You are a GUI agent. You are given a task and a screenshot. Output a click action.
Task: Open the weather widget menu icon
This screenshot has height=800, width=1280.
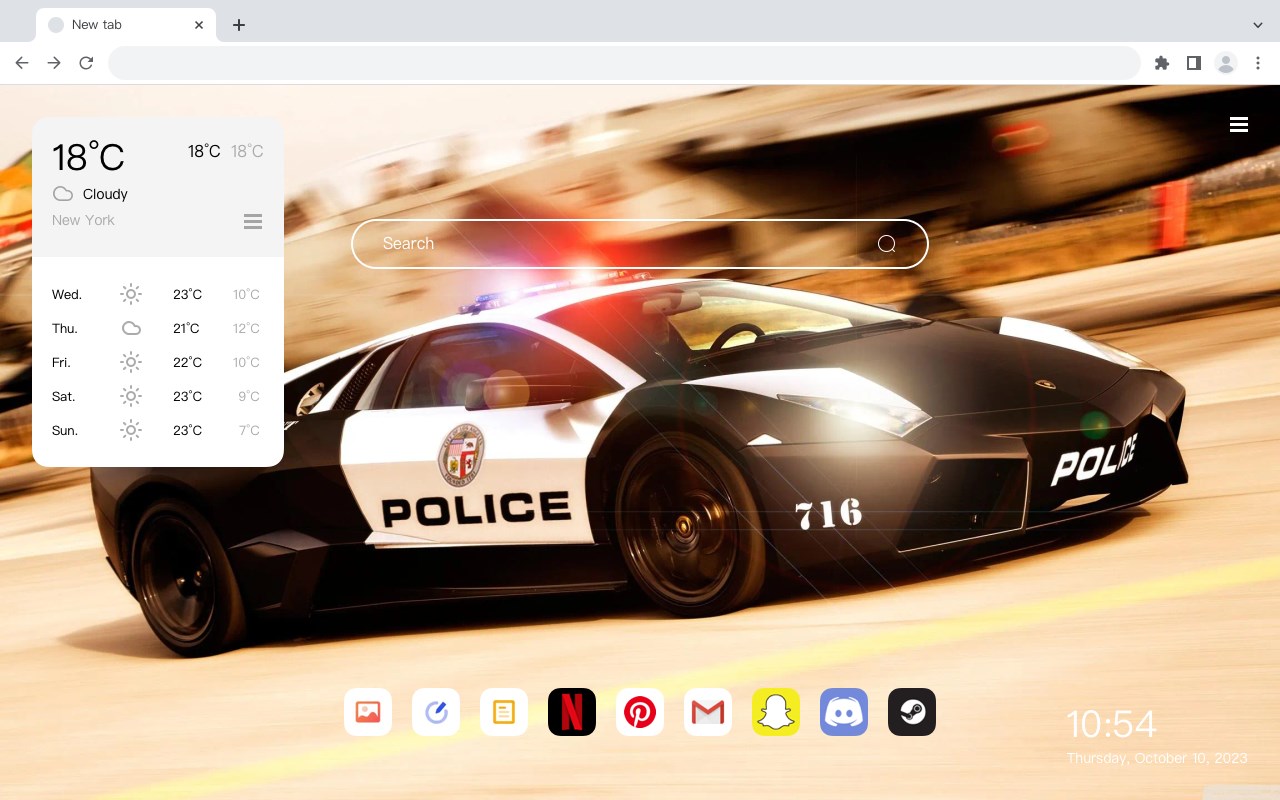253,221
